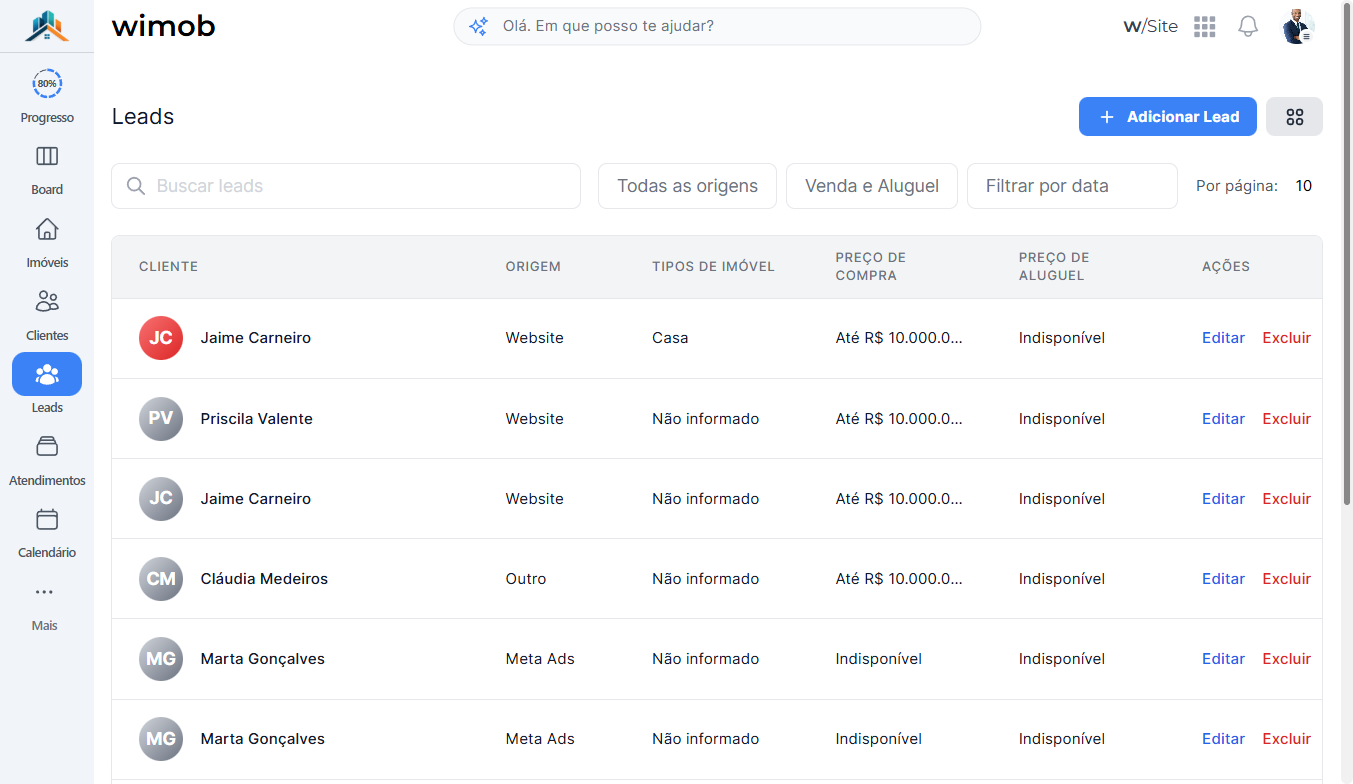1353x784 pixels.
Task: Delete Priscila Valente lead
Action: (x=1286, y=418)
